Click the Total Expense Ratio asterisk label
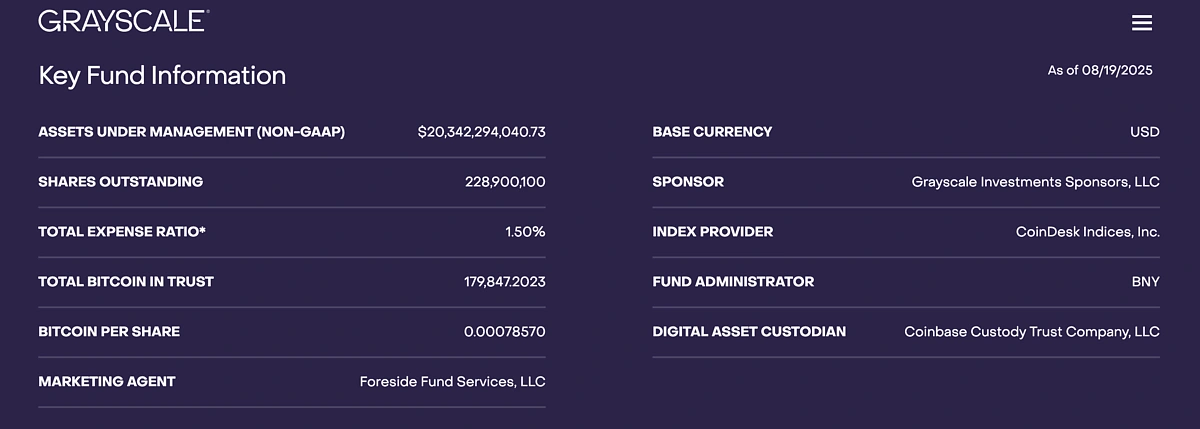The width and height of the screenshot is (1200, 429). [x=122, y=232]
